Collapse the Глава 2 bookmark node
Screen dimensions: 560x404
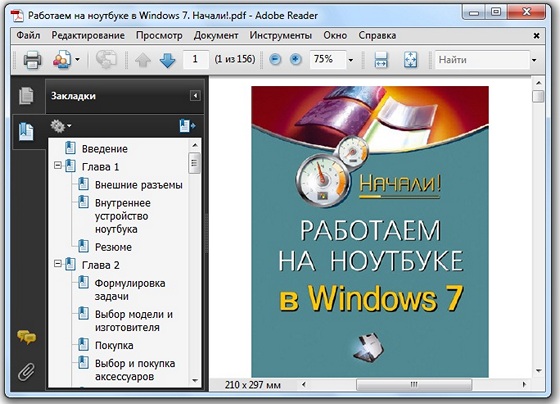[x=58, y=264]
